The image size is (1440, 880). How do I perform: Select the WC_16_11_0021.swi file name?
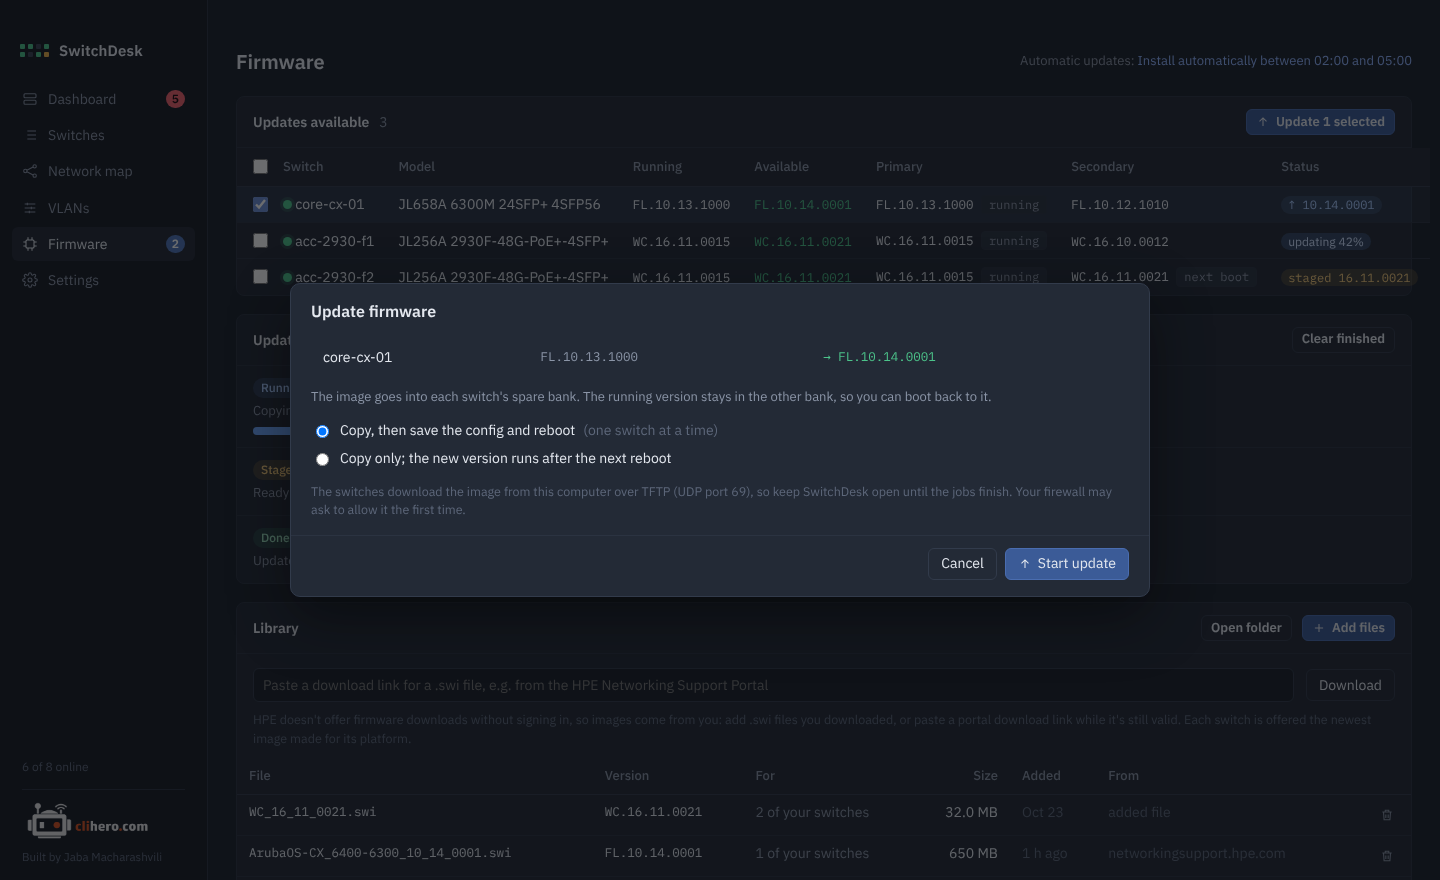tap(312, 812)
